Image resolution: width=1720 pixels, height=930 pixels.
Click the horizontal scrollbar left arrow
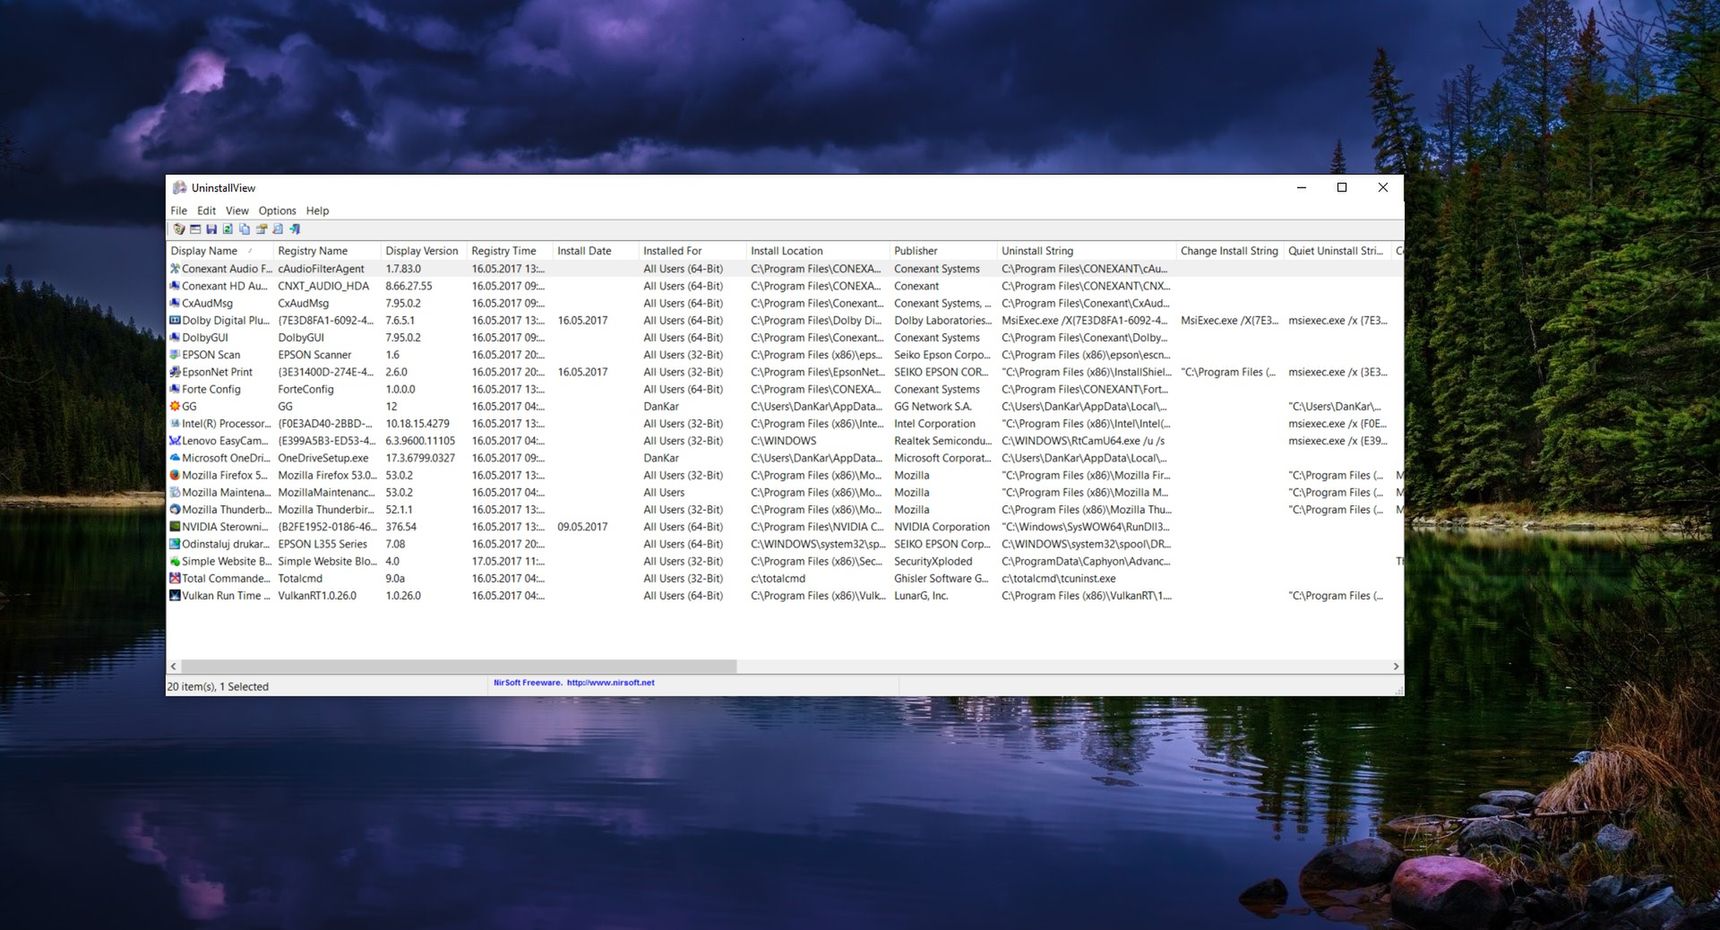click(173, 666)
